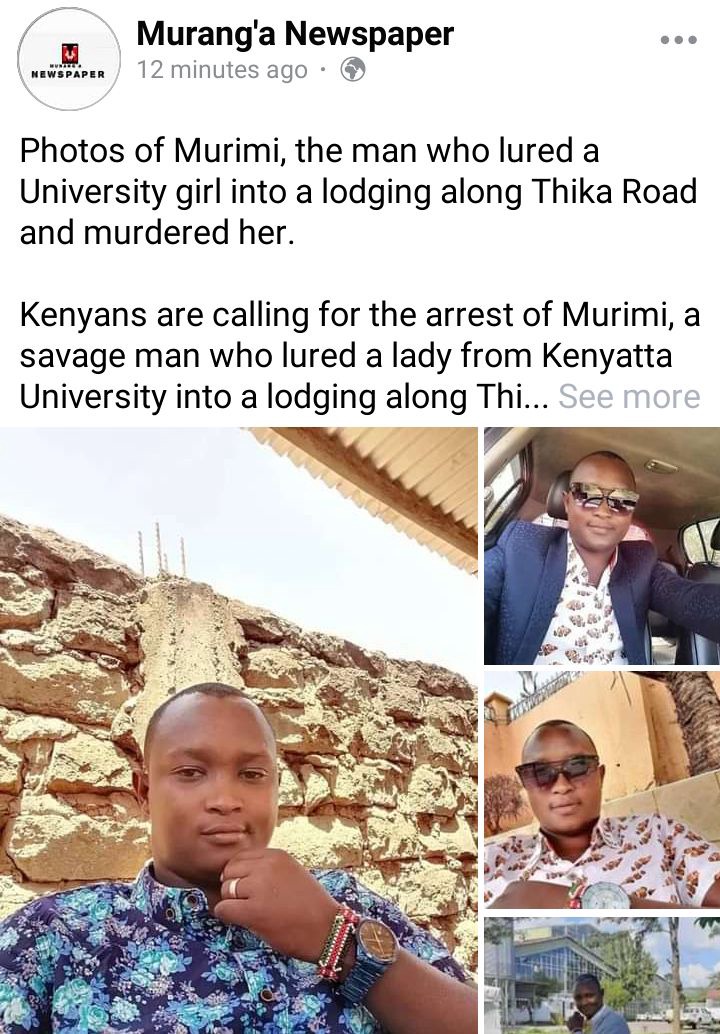Tap the dark sunglasses in palm tree photo

[x=558, y=772]
